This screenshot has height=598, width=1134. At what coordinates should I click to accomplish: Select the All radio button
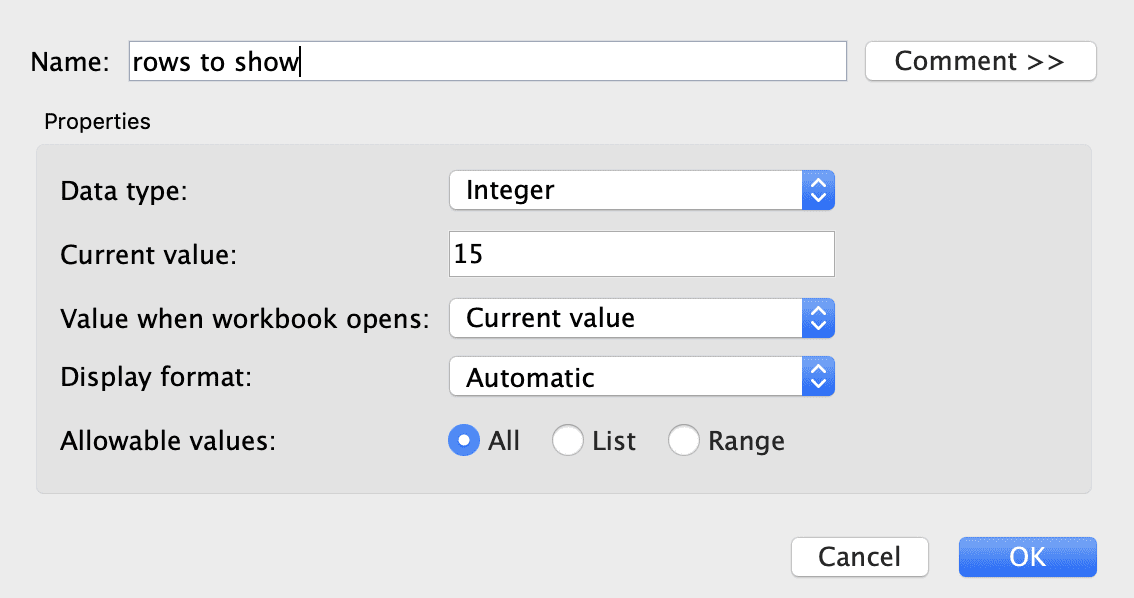tap(463, 440)
